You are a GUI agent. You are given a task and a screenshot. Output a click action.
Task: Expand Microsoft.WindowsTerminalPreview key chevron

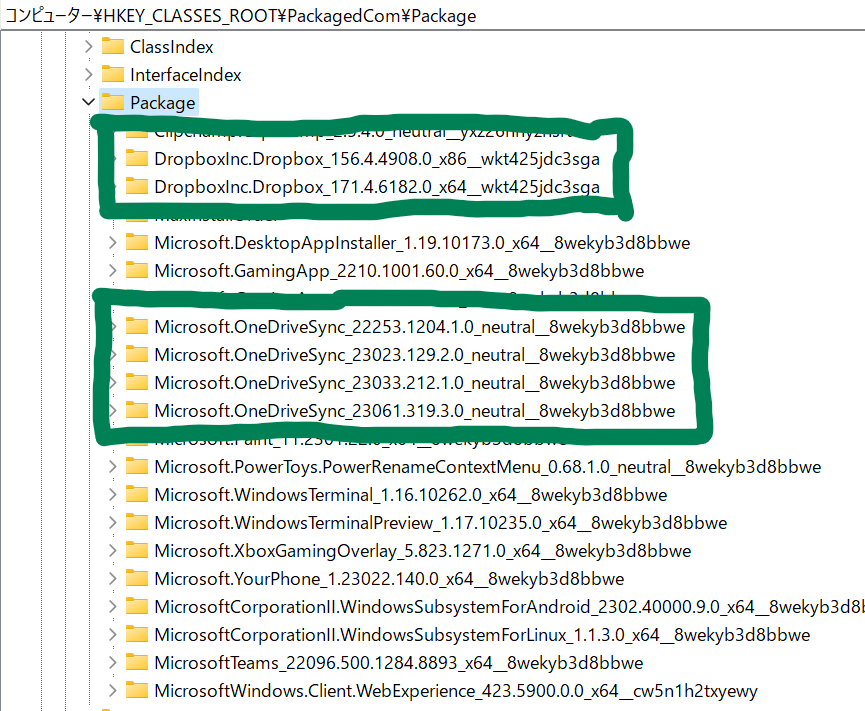click(113, 522)
